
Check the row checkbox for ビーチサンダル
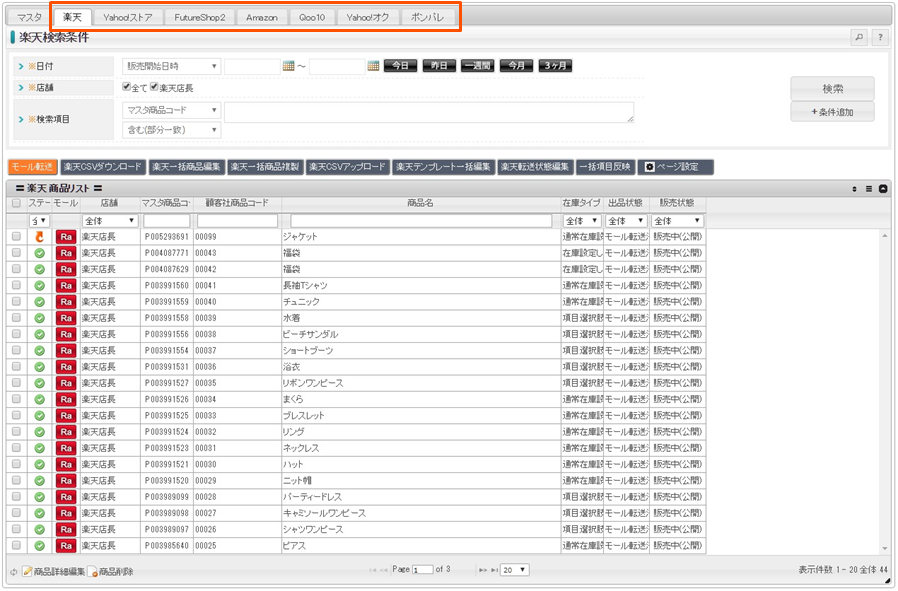click(x=16, y=334)
